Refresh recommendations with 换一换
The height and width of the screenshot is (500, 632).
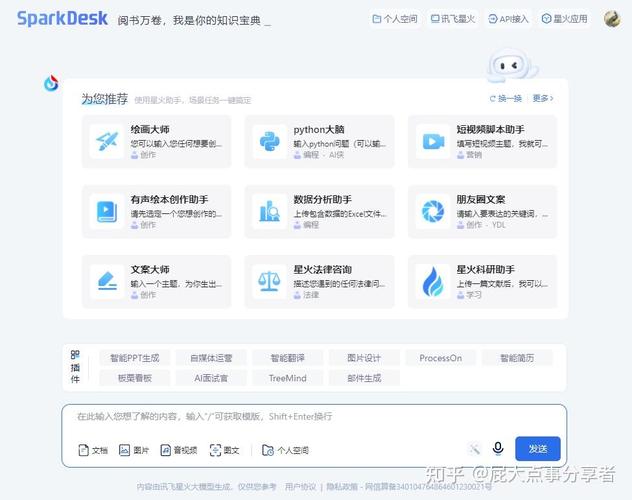click(x=505, y=98)
